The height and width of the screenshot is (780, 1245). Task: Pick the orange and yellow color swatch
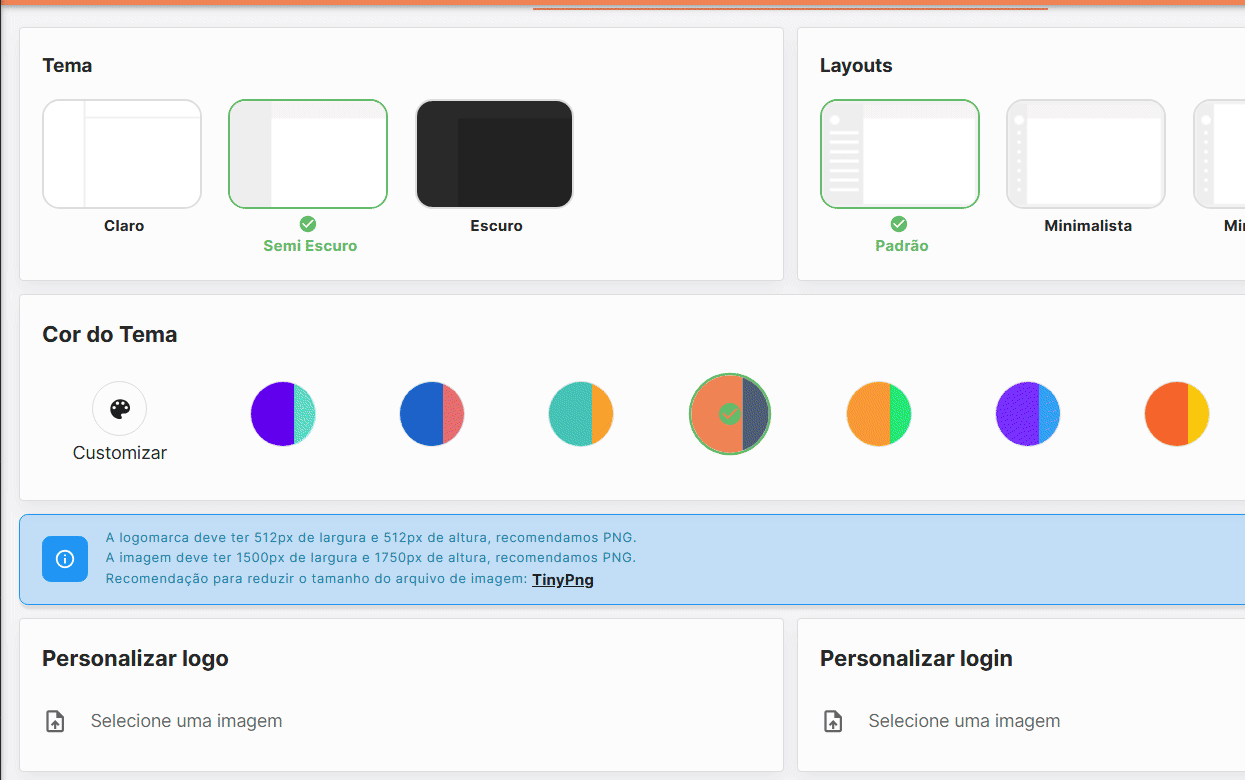pos(1177,414)
